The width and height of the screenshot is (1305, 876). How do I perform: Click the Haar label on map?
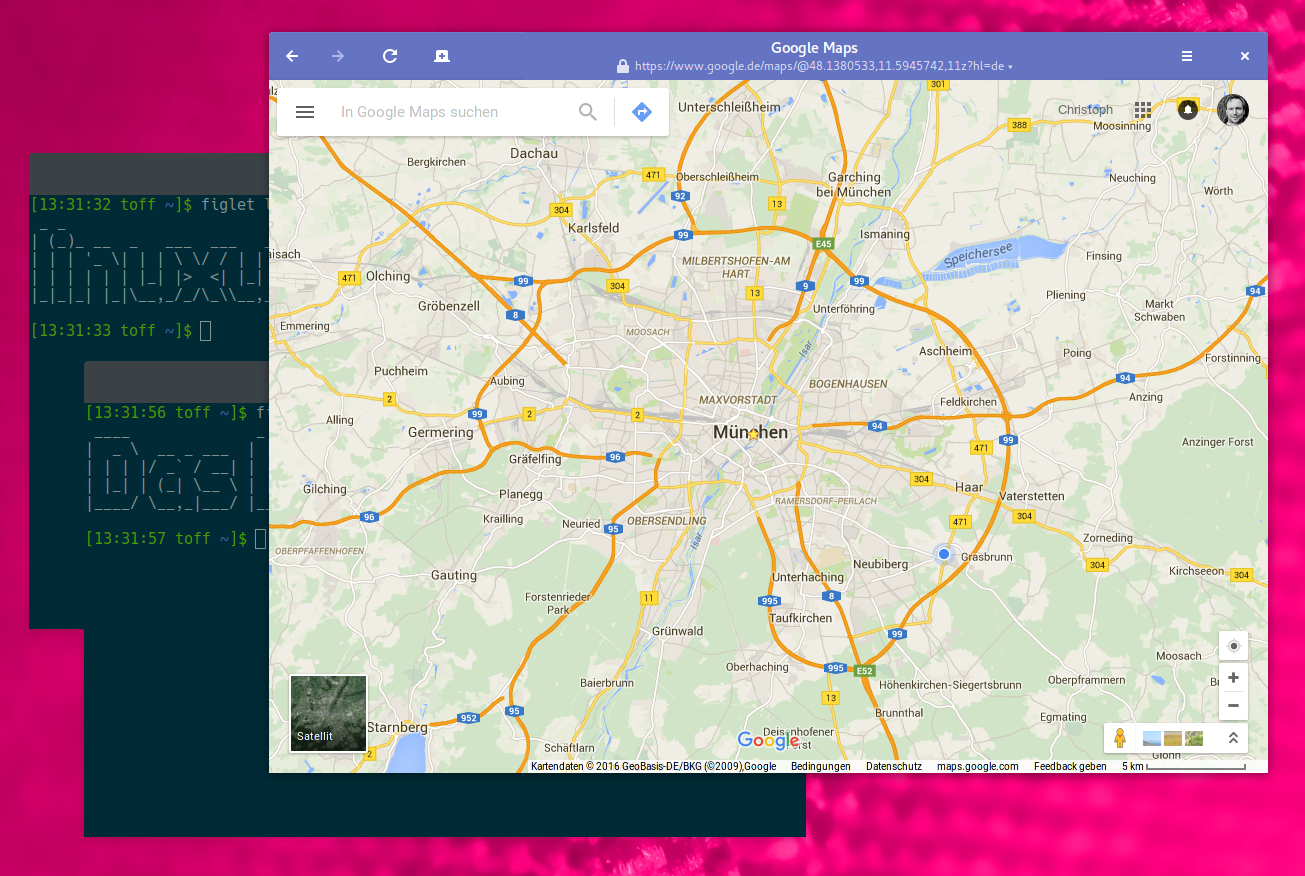[x=969, y=488]
